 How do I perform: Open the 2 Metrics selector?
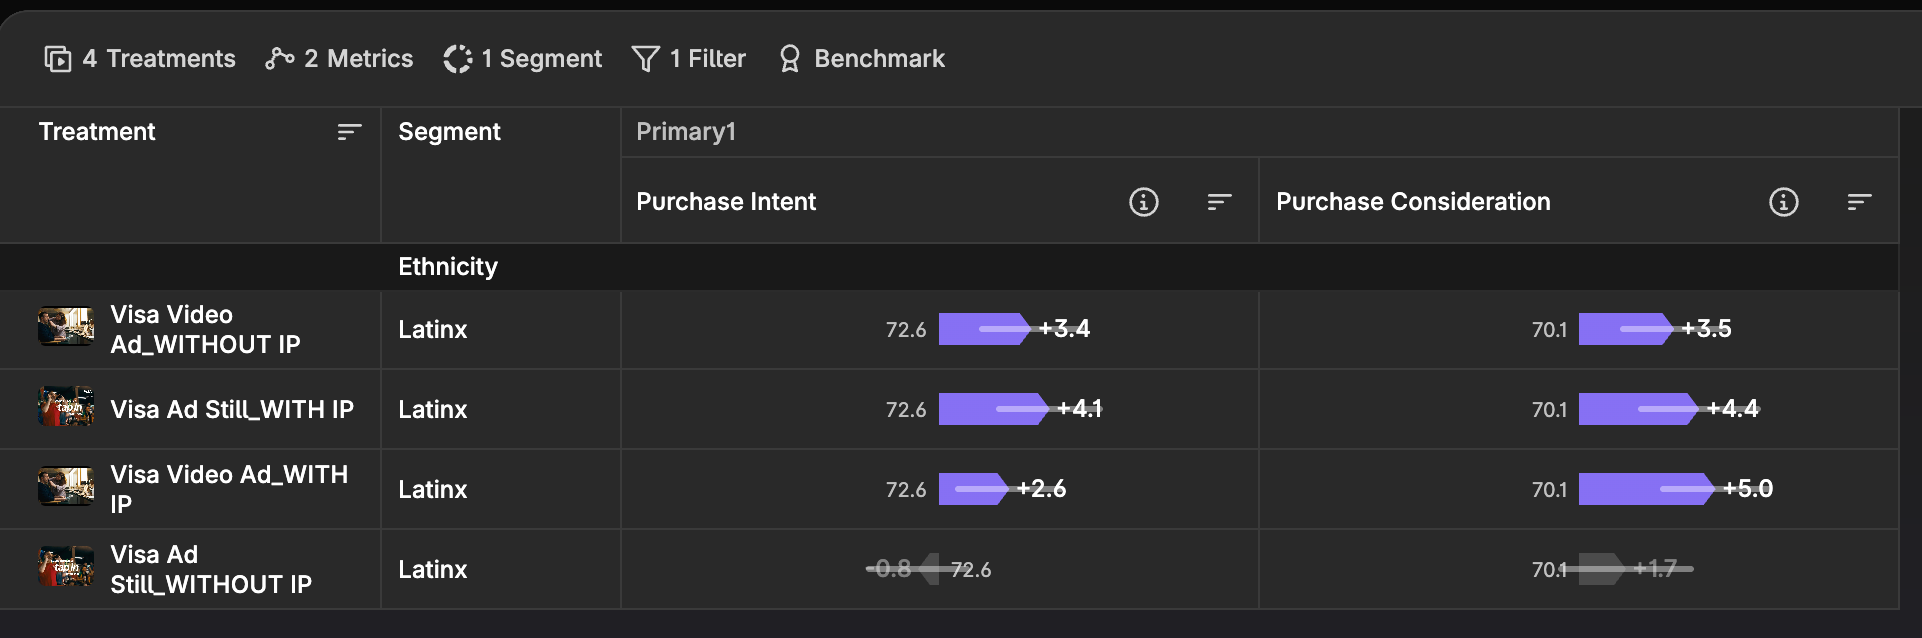[339, 59]
